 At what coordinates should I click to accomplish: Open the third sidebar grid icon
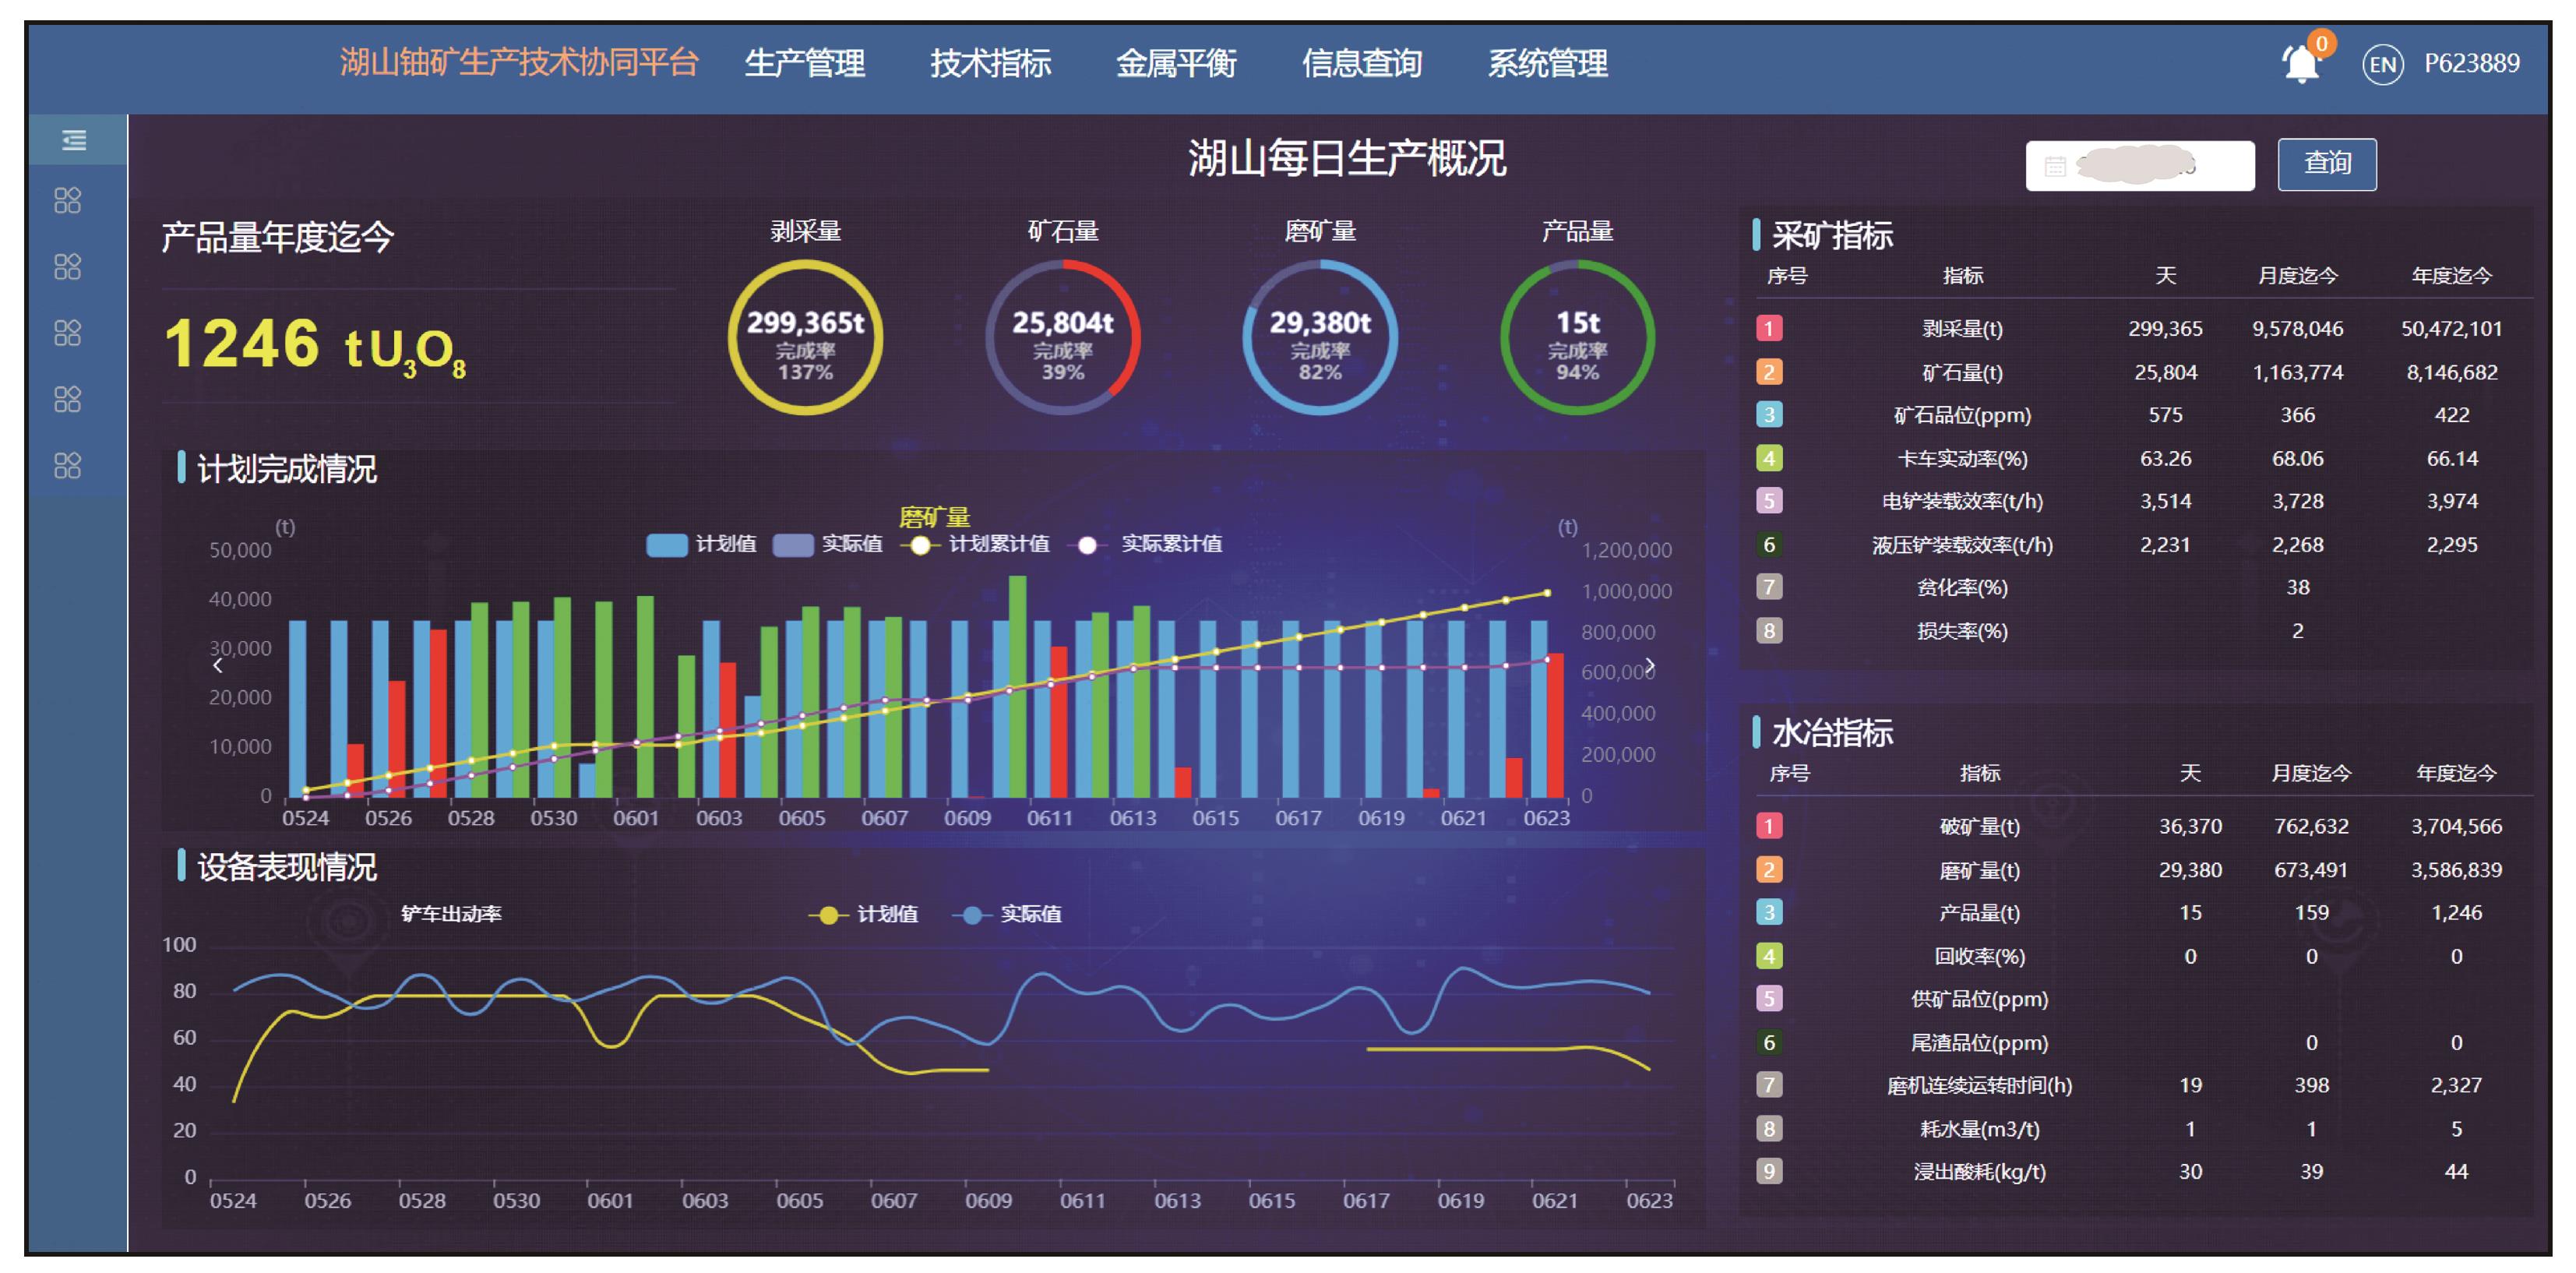coord(67,332)
